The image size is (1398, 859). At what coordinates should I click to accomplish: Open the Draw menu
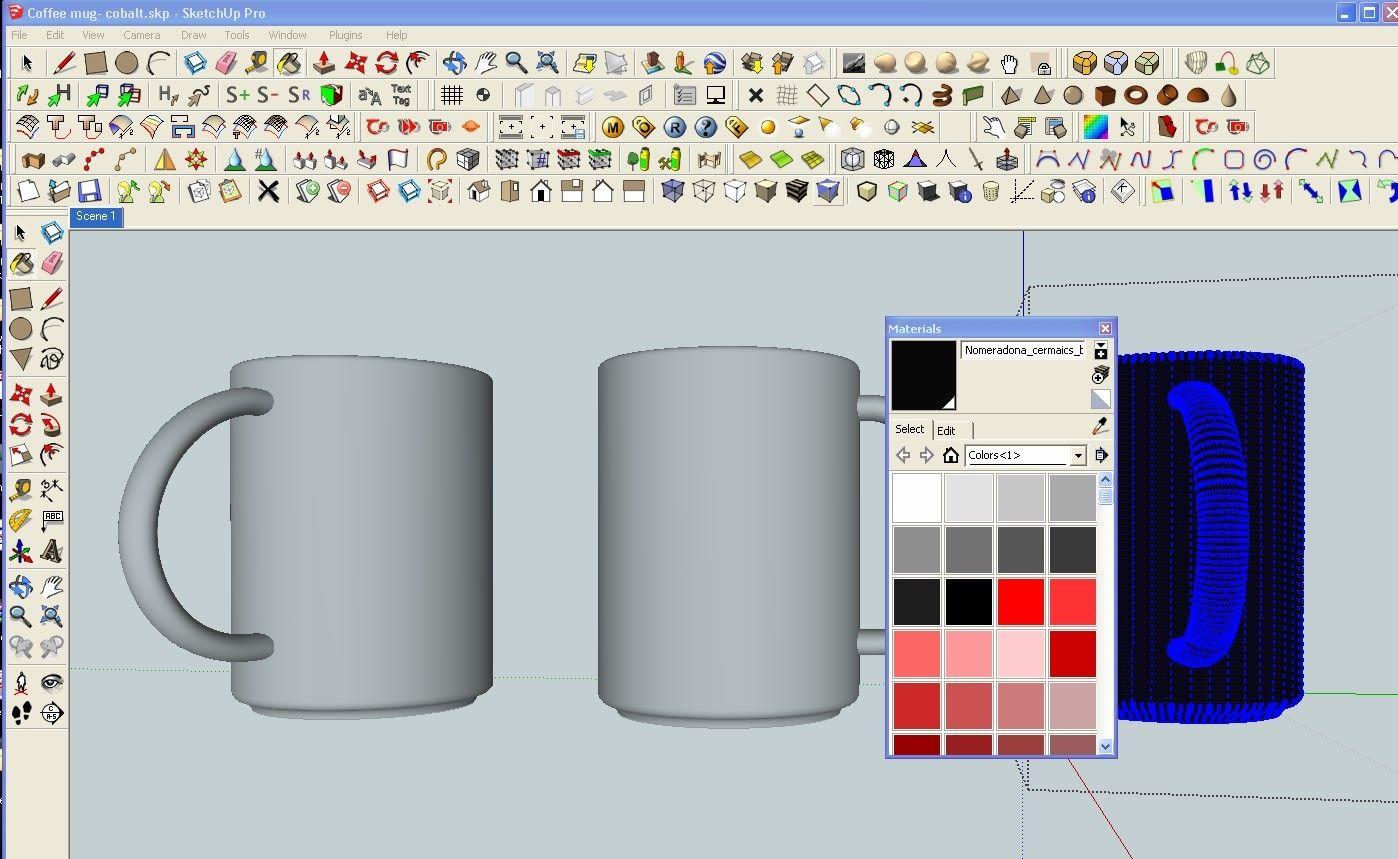tap(193, 35)
